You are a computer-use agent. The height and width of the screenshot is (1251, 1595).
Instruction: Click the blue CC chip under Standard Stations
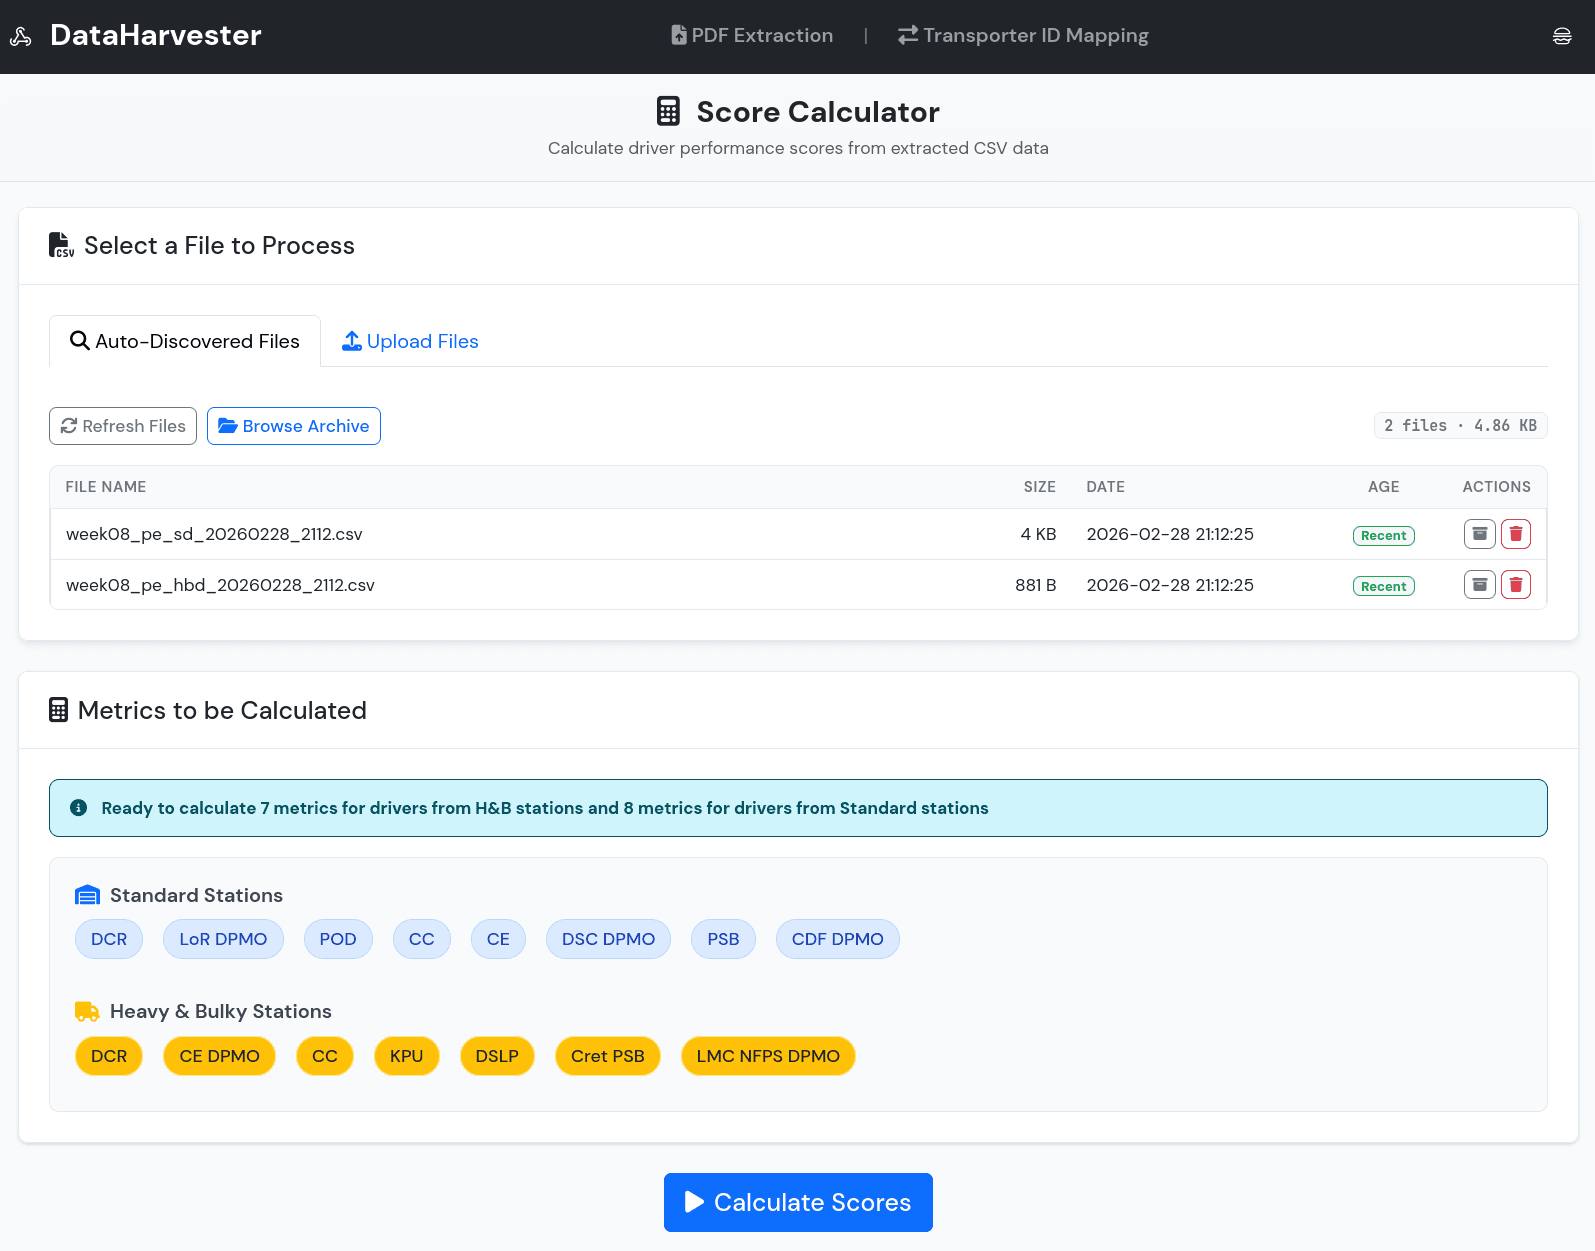(422, 939)
